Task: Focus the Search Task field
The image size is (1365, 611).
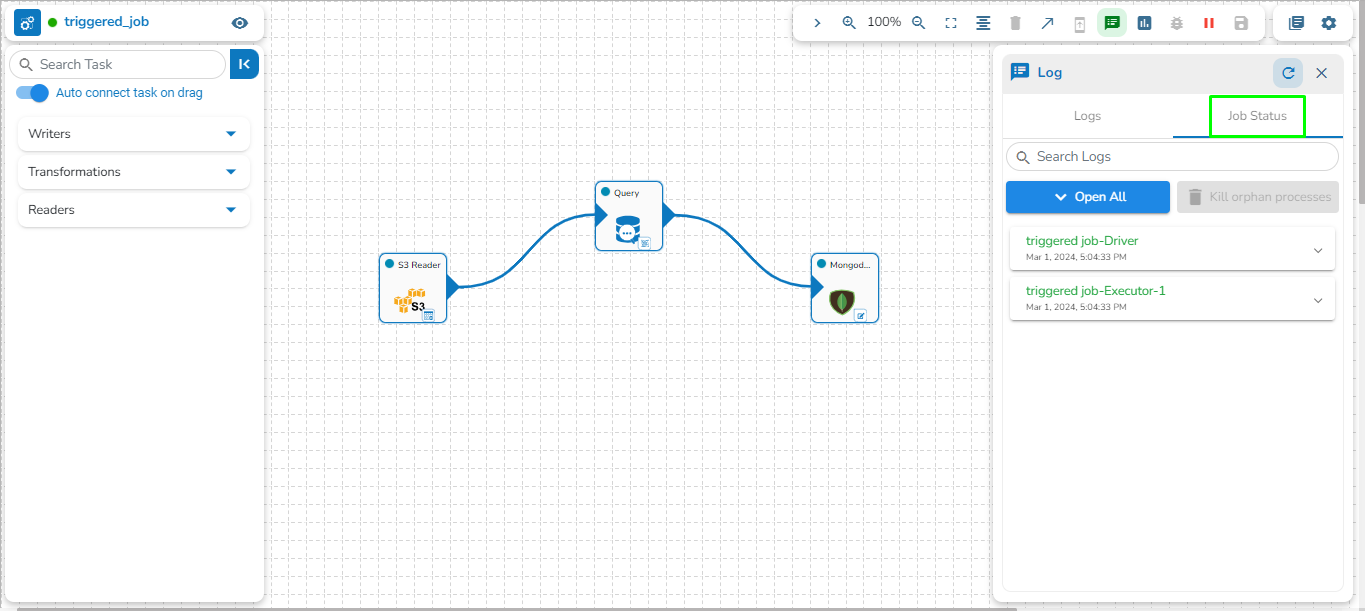Action: point(118,64)
